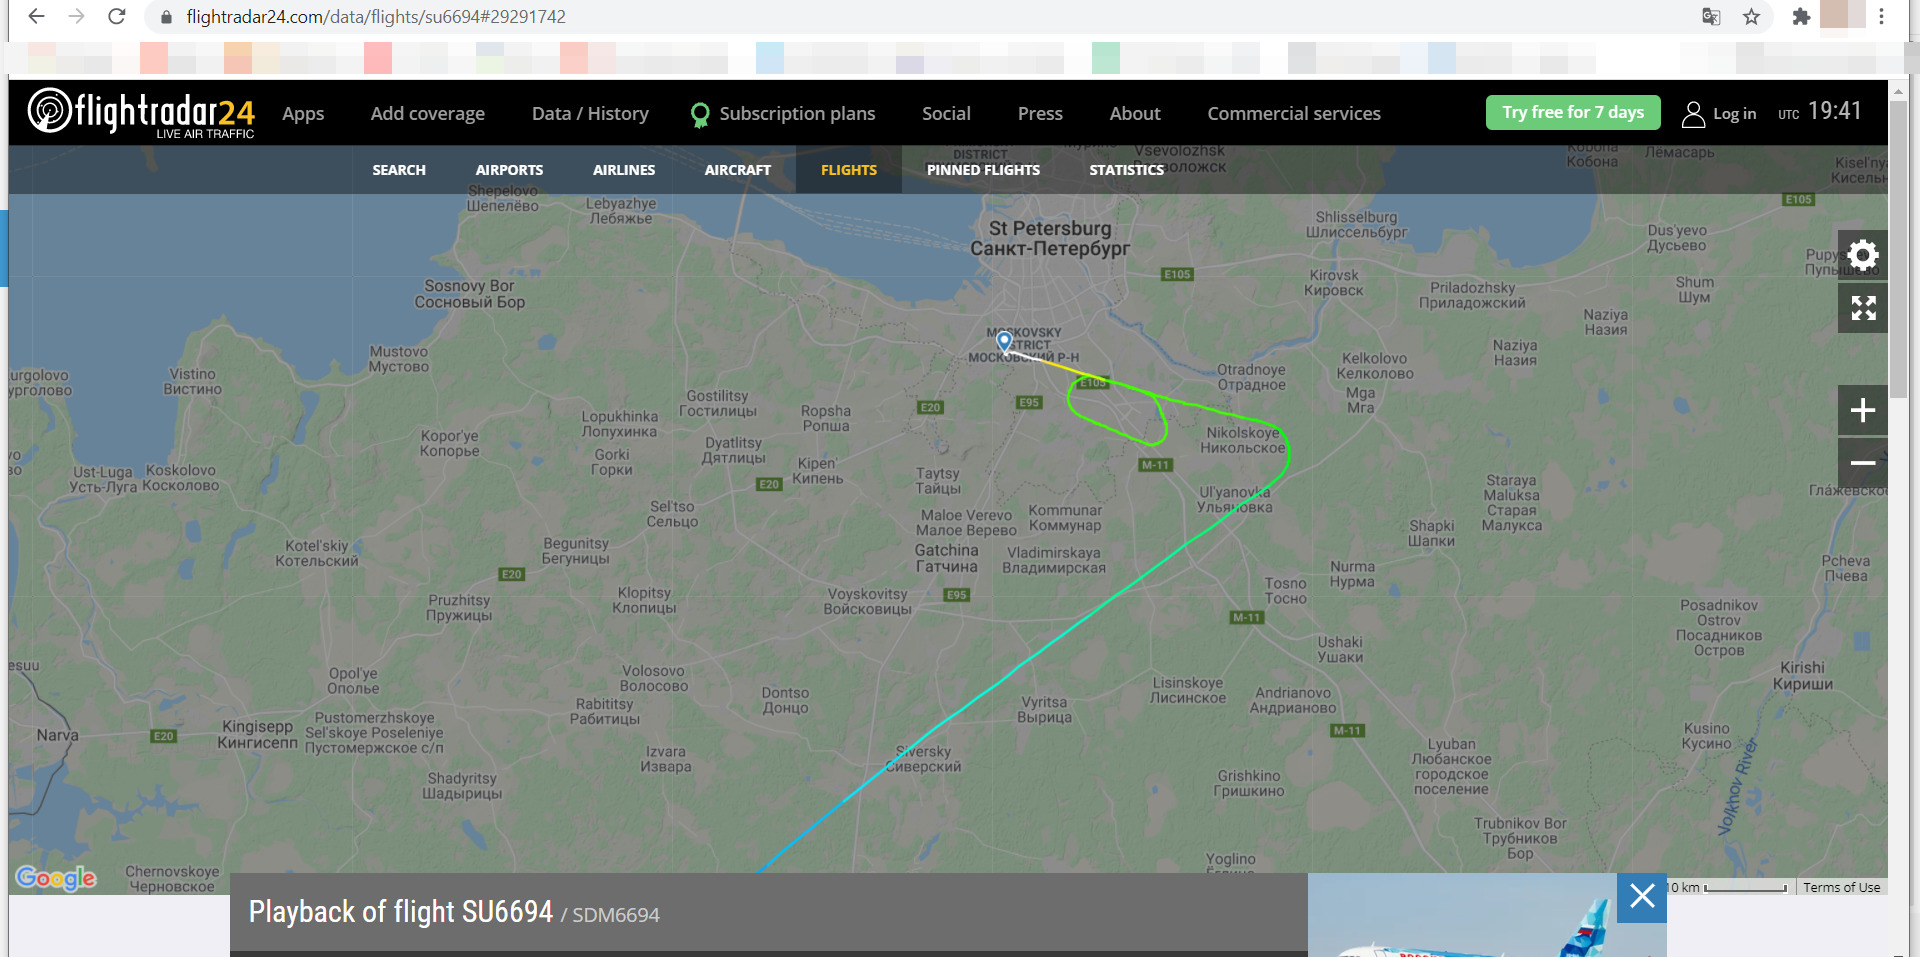Close the flight playback panel
Viewport: 1920px width, 957px height.
tap(1642, 896)
